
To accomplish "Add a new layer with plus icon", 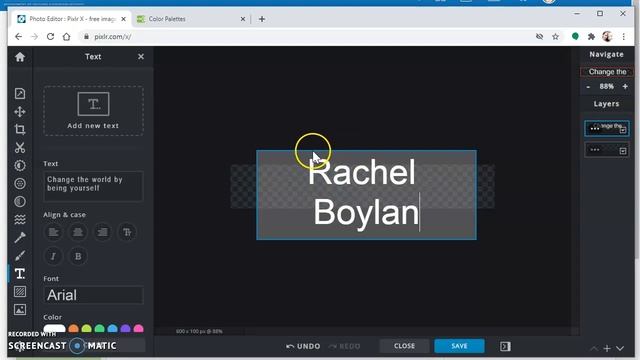I will (x=607, y=348).
